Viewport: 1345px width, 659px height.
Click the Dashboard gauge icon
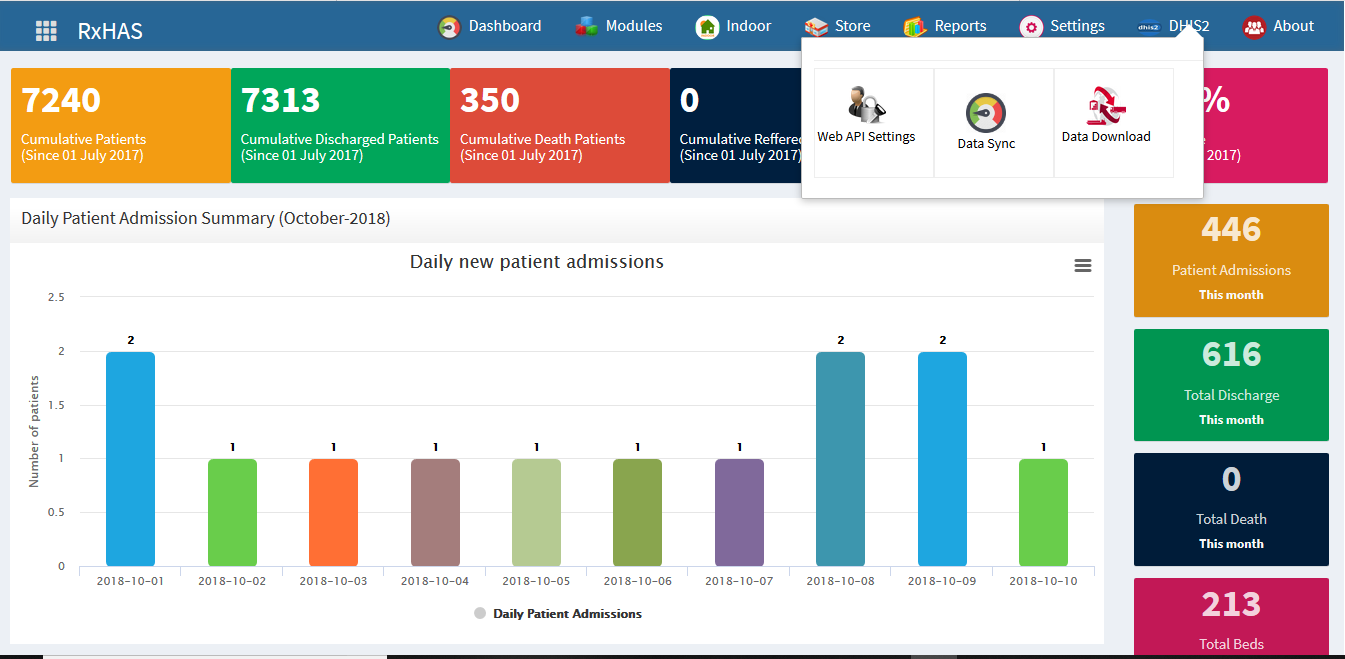tap(450, 27)
